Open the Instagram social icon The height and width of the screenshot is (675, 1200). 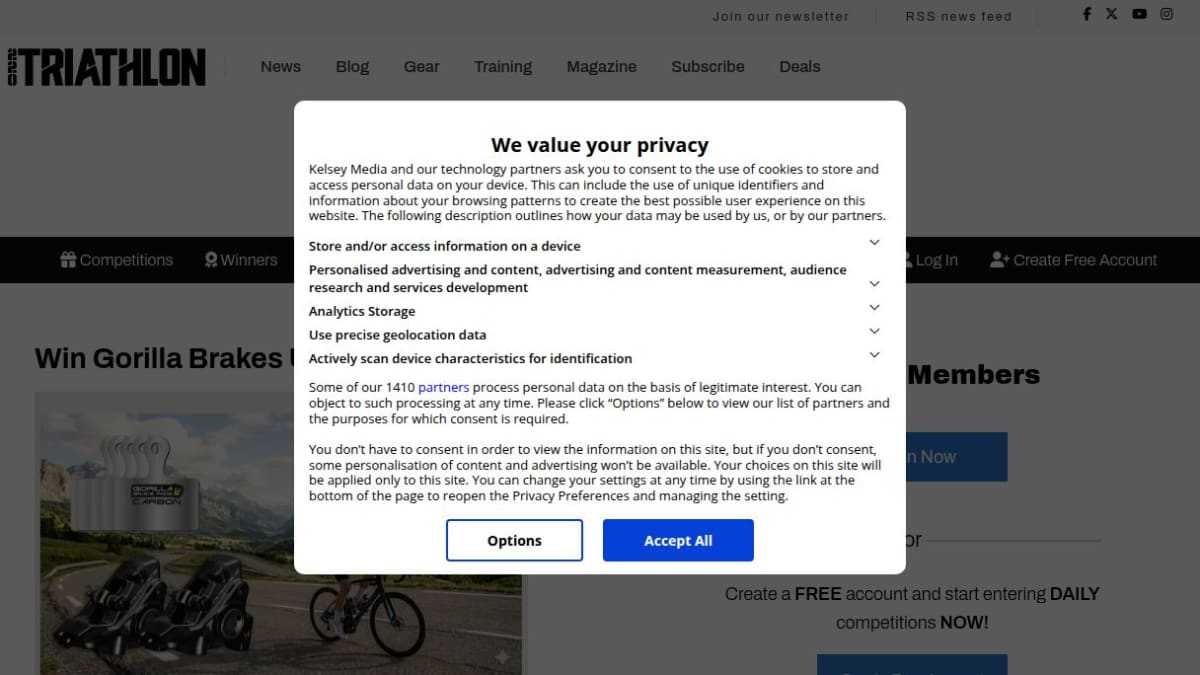click(x=1166, y=14)
